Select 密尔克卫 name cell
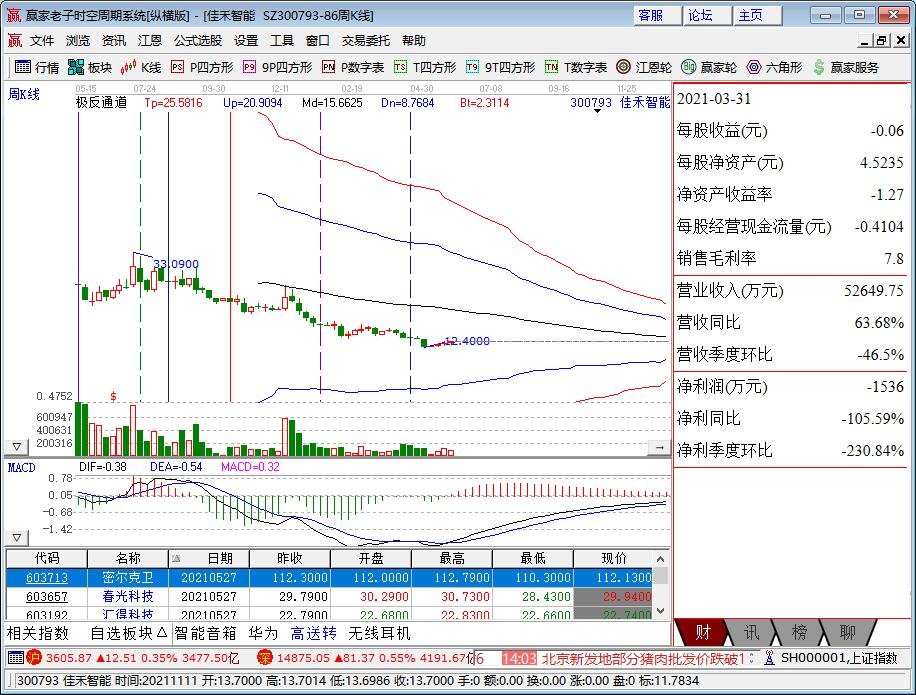Image resolution: width=916 pixels, height=695 pixels. point(128,578)
